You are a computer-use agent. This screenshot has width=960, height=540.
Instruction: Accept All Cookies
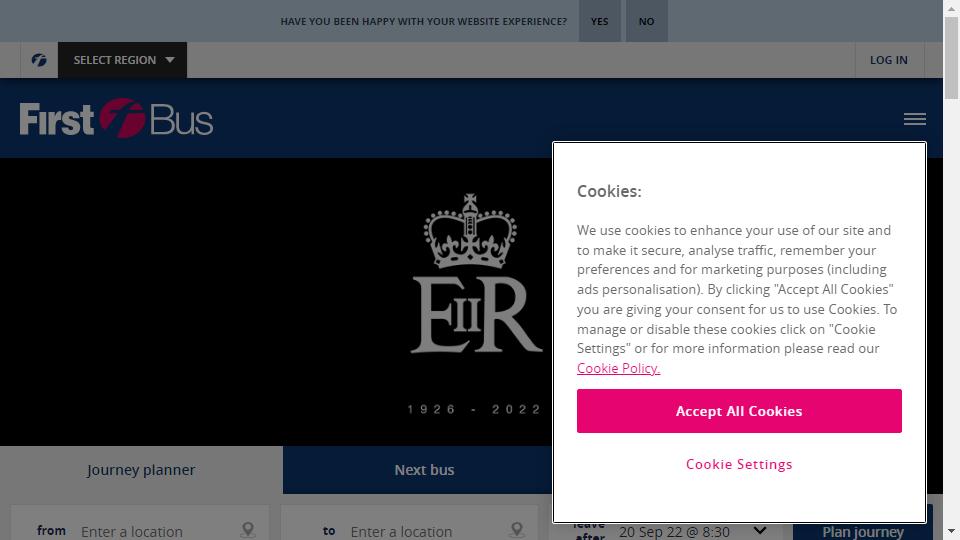739,411
